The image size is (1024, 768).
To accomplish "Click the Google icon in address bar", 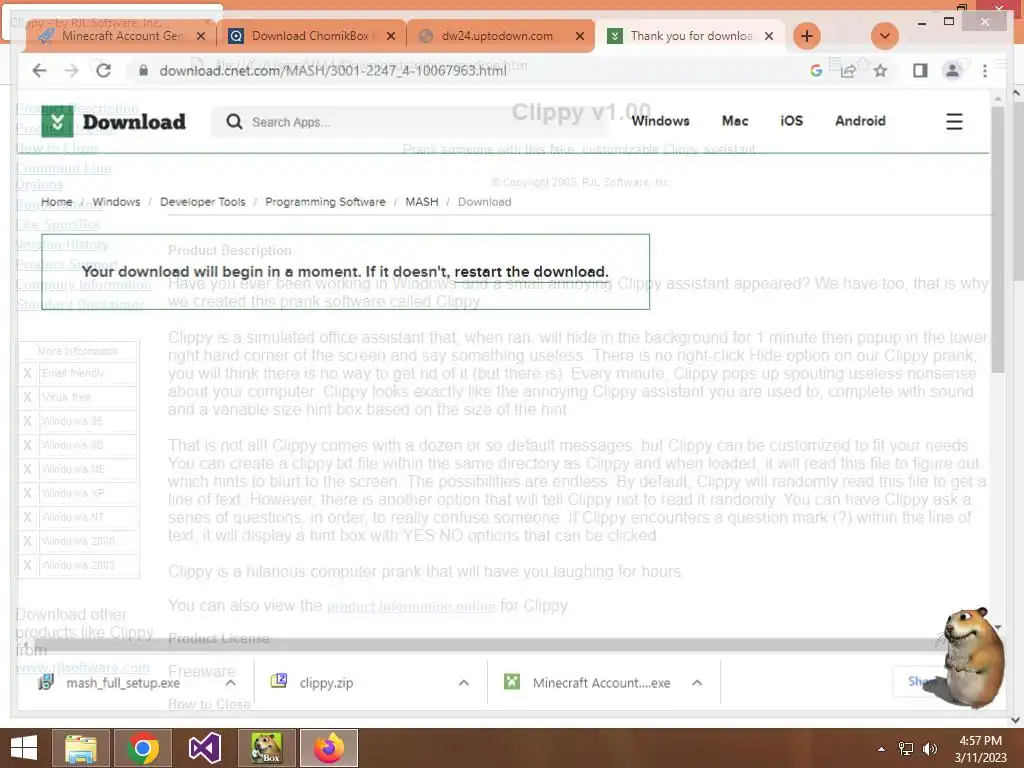I will coord(816,71).
